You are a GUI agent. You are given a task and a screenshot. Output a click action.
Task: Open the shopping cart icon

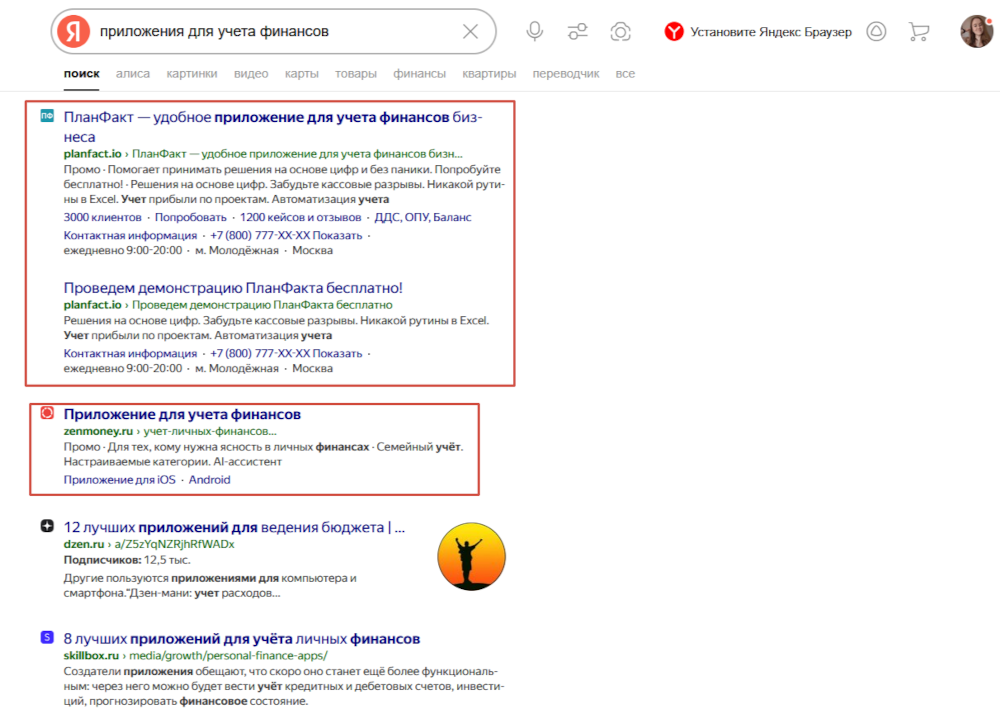[x=918, y=31]
